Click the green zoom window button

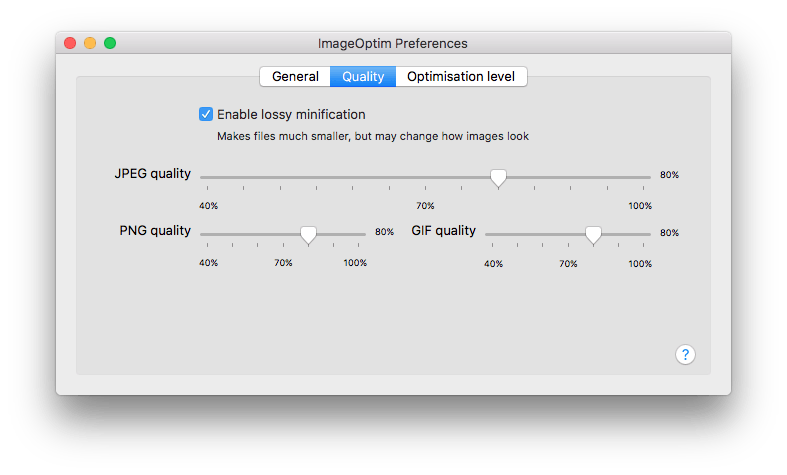click(110, 43)
